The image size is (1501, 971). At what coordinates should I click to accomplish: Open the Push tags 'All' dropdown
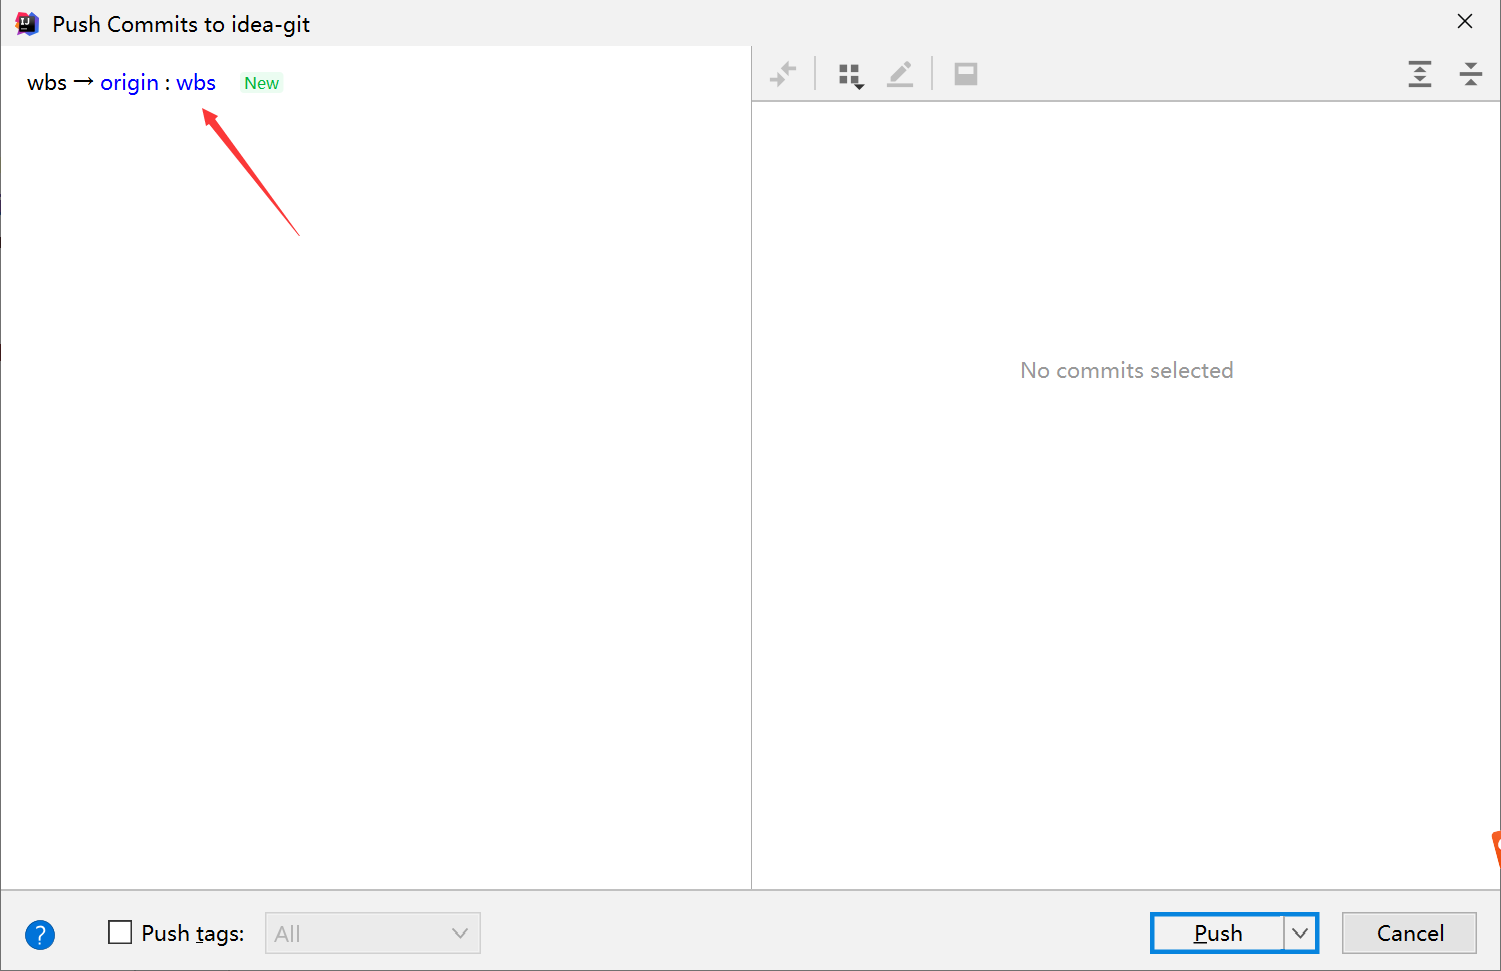tap(373, 933)
